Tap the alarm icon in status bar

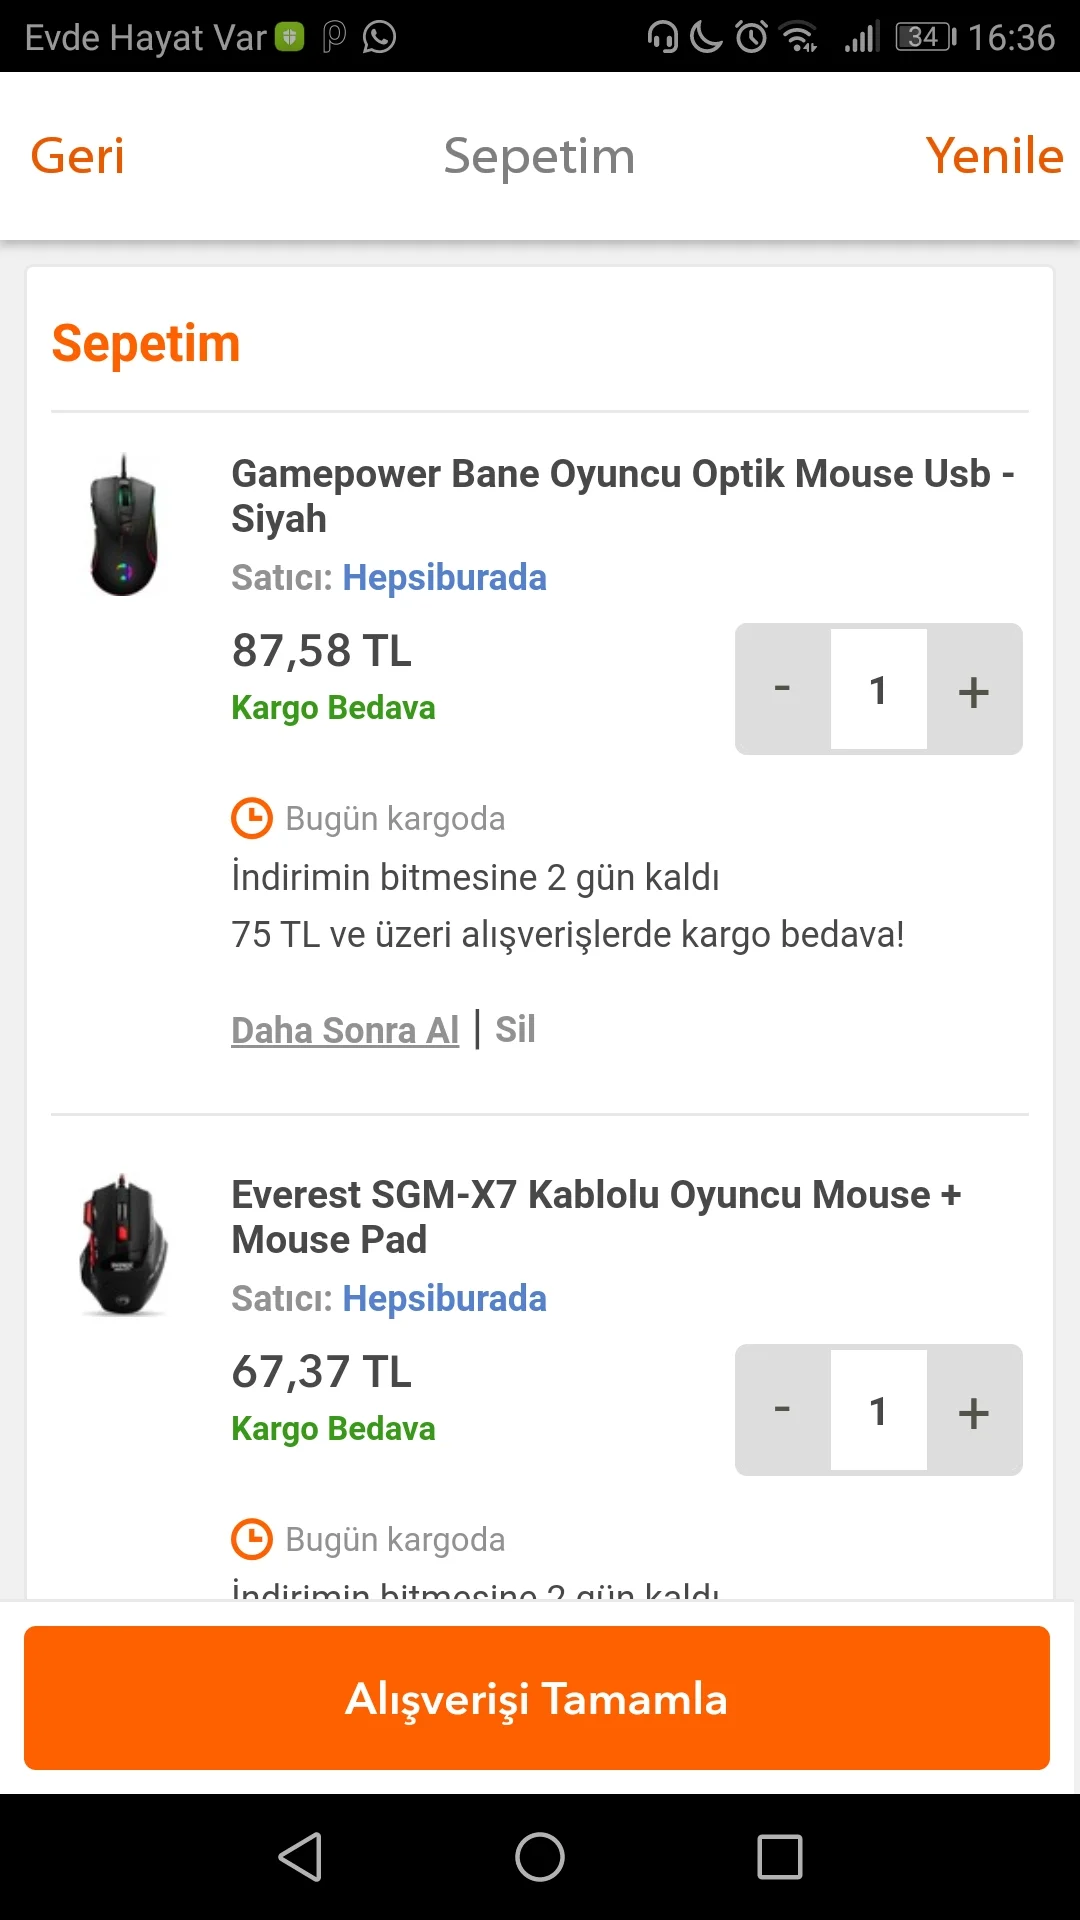click(x=751, y=37)
